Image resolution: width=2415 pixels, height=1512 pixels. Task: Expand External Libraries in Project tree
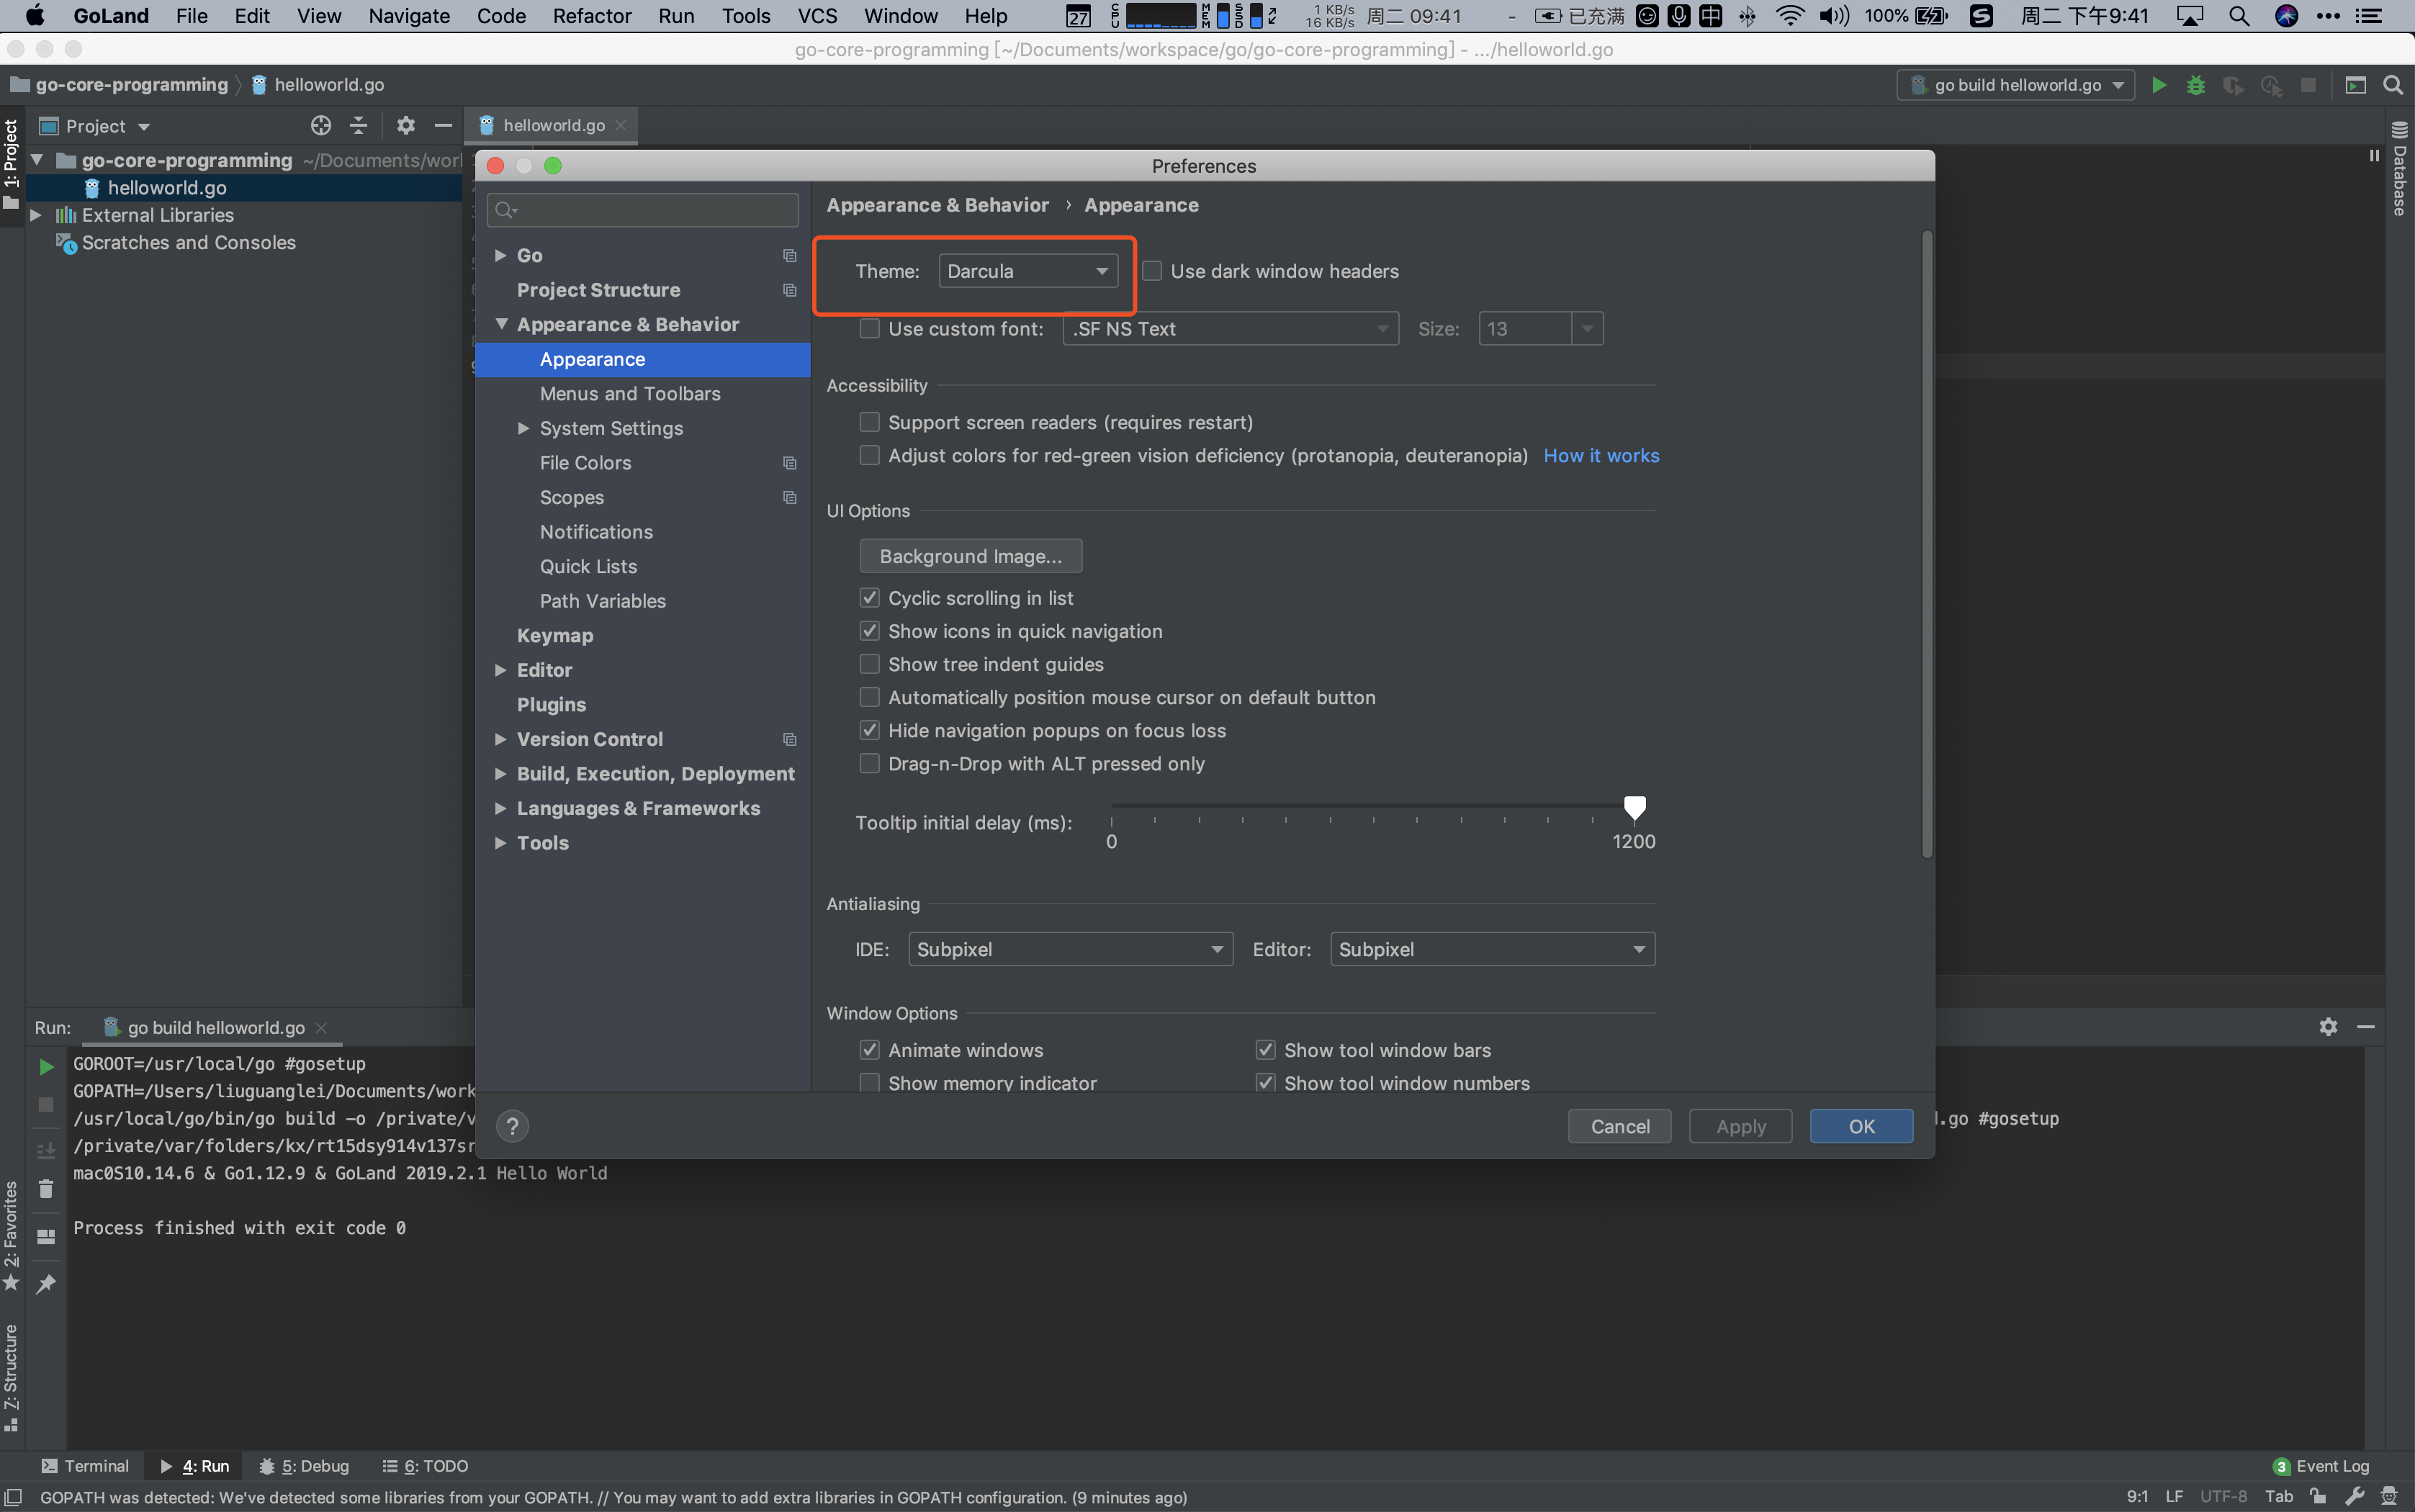pyautogui.click(x=35, y=215)
